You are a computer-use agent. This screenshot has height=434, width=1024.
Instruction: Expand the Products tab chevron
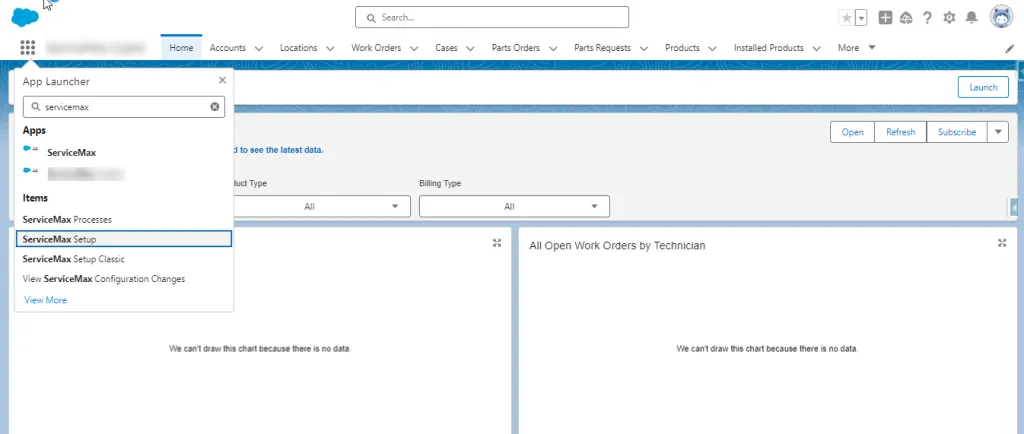[712, 48]
